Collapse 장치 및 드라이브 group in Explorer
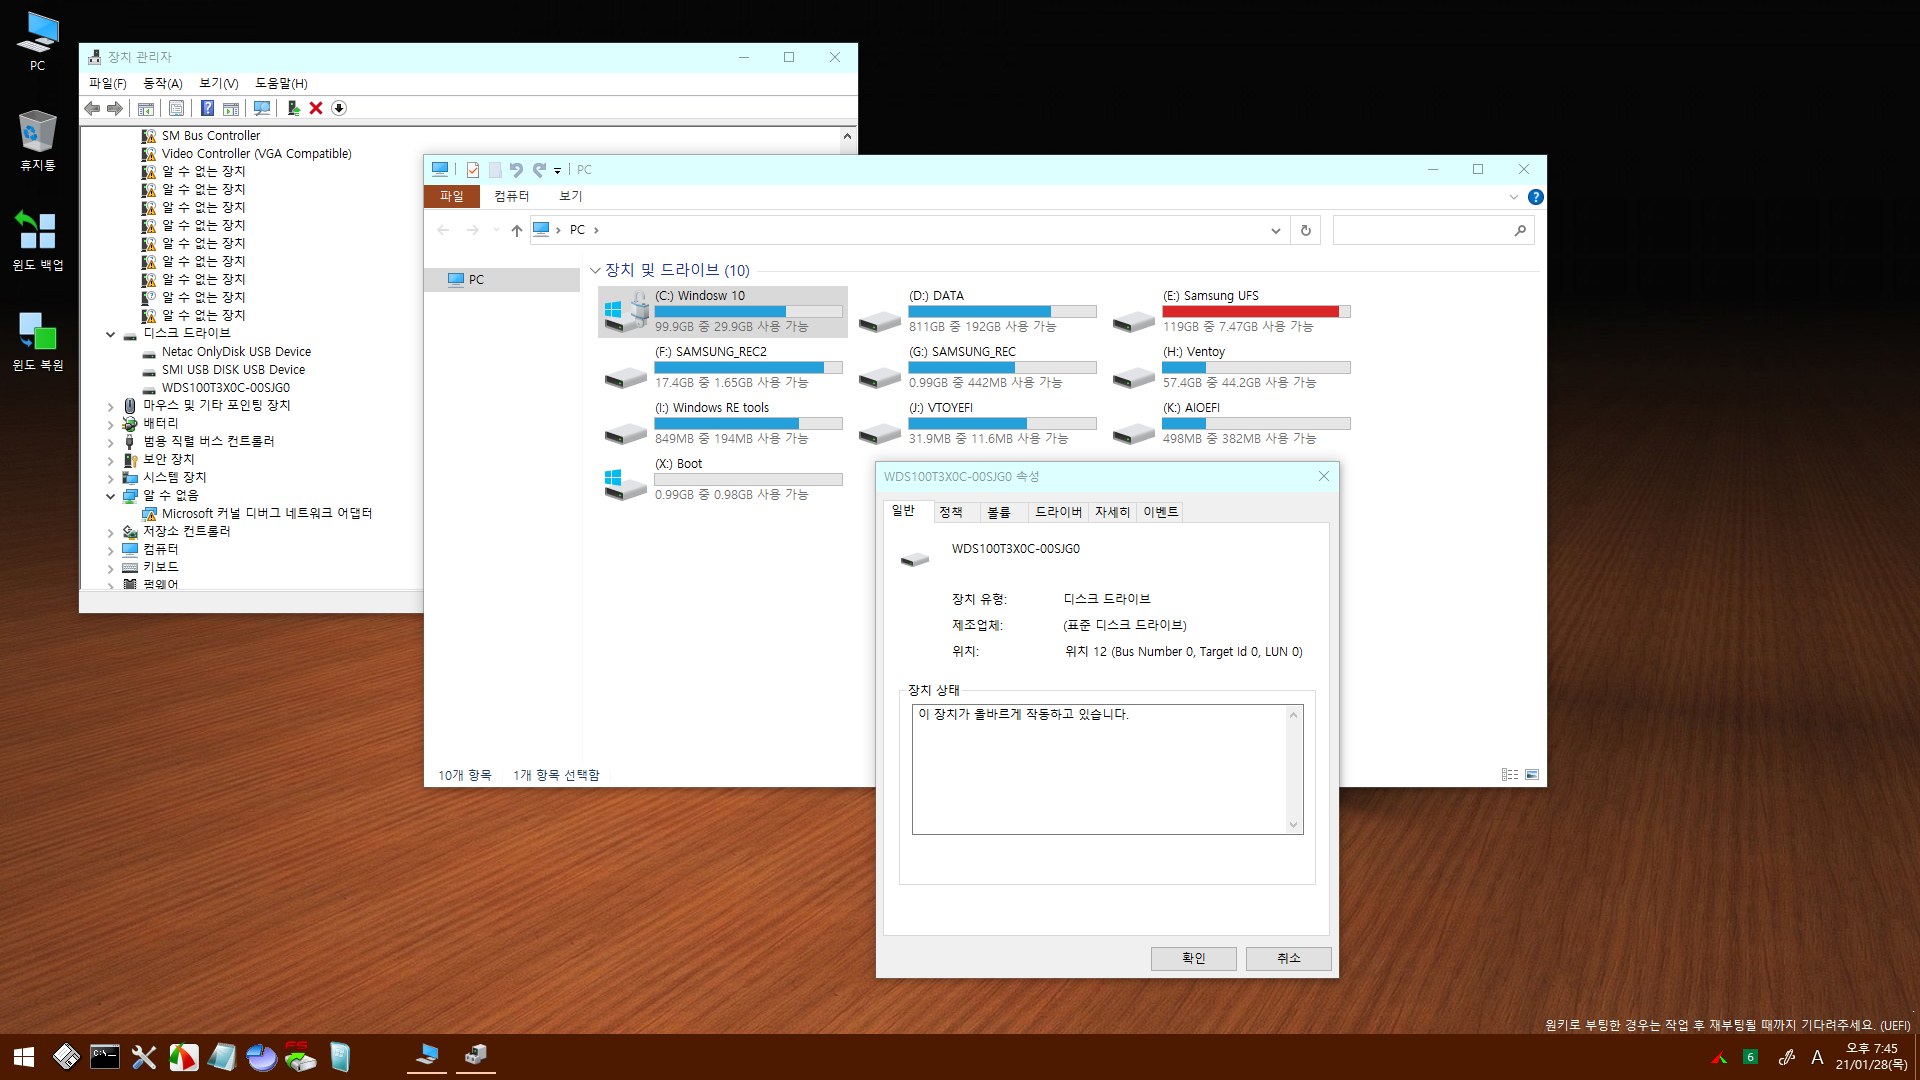The width and height of the screenshot is (1920, 1080). [595, 270]
